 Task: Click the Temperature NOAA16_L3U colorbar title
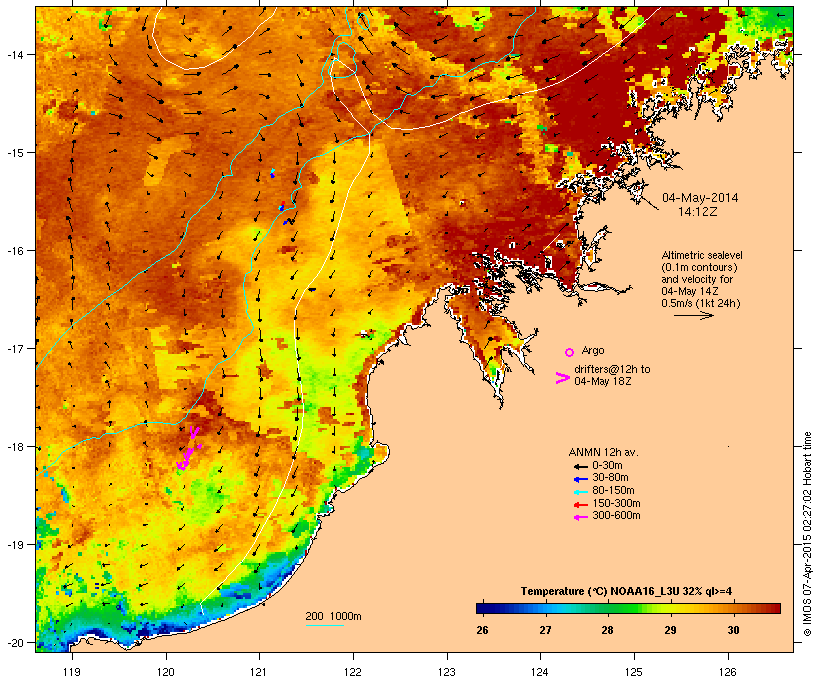tap(626, 592)
